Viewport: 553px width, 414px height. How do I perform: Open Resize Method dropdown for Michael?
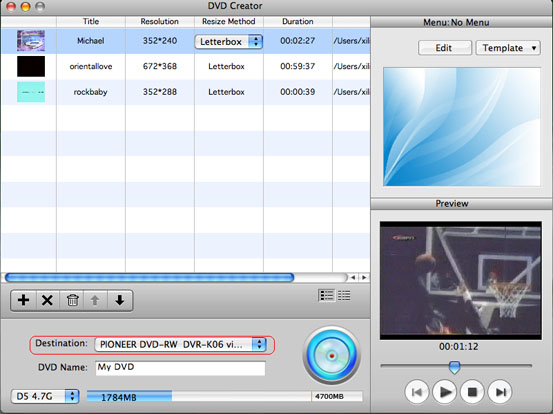(229, 42)
